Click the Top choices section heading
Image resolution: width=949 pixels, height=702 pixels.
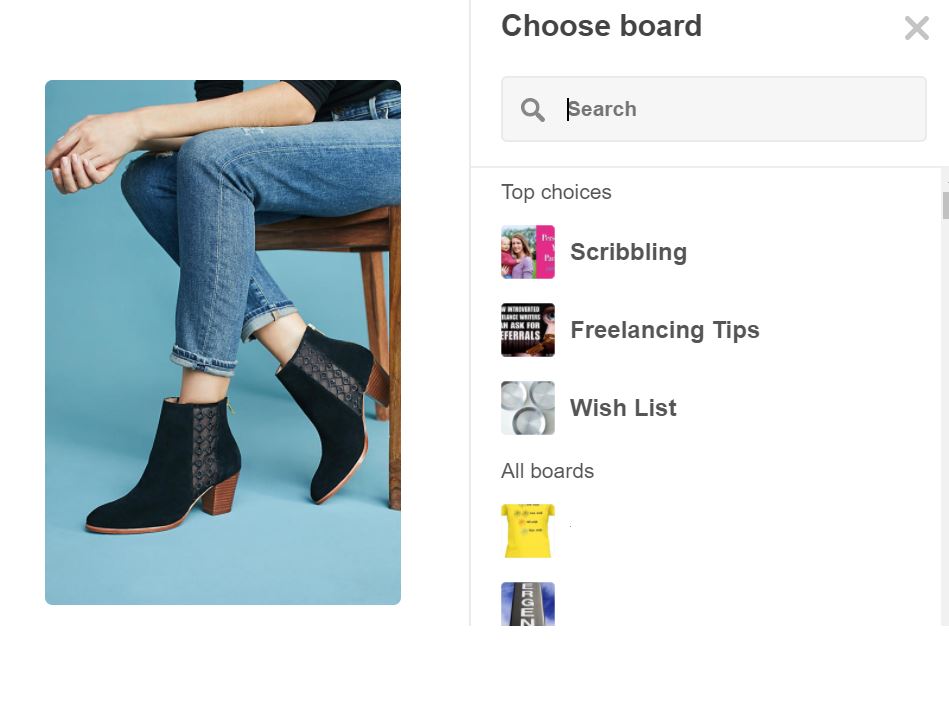click(556, 192)
